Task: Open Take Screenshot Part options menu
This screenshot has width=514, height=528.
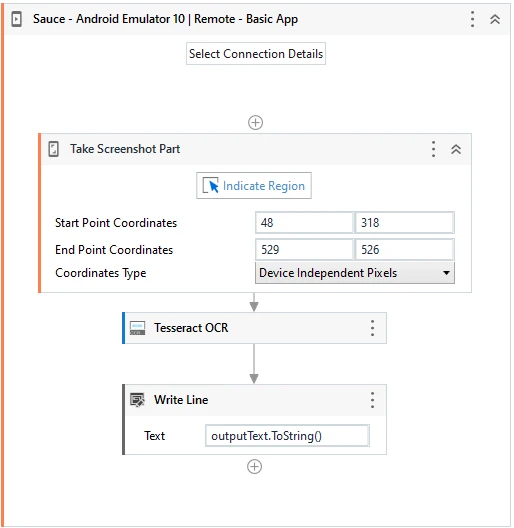Action: (x=433, y=149)
